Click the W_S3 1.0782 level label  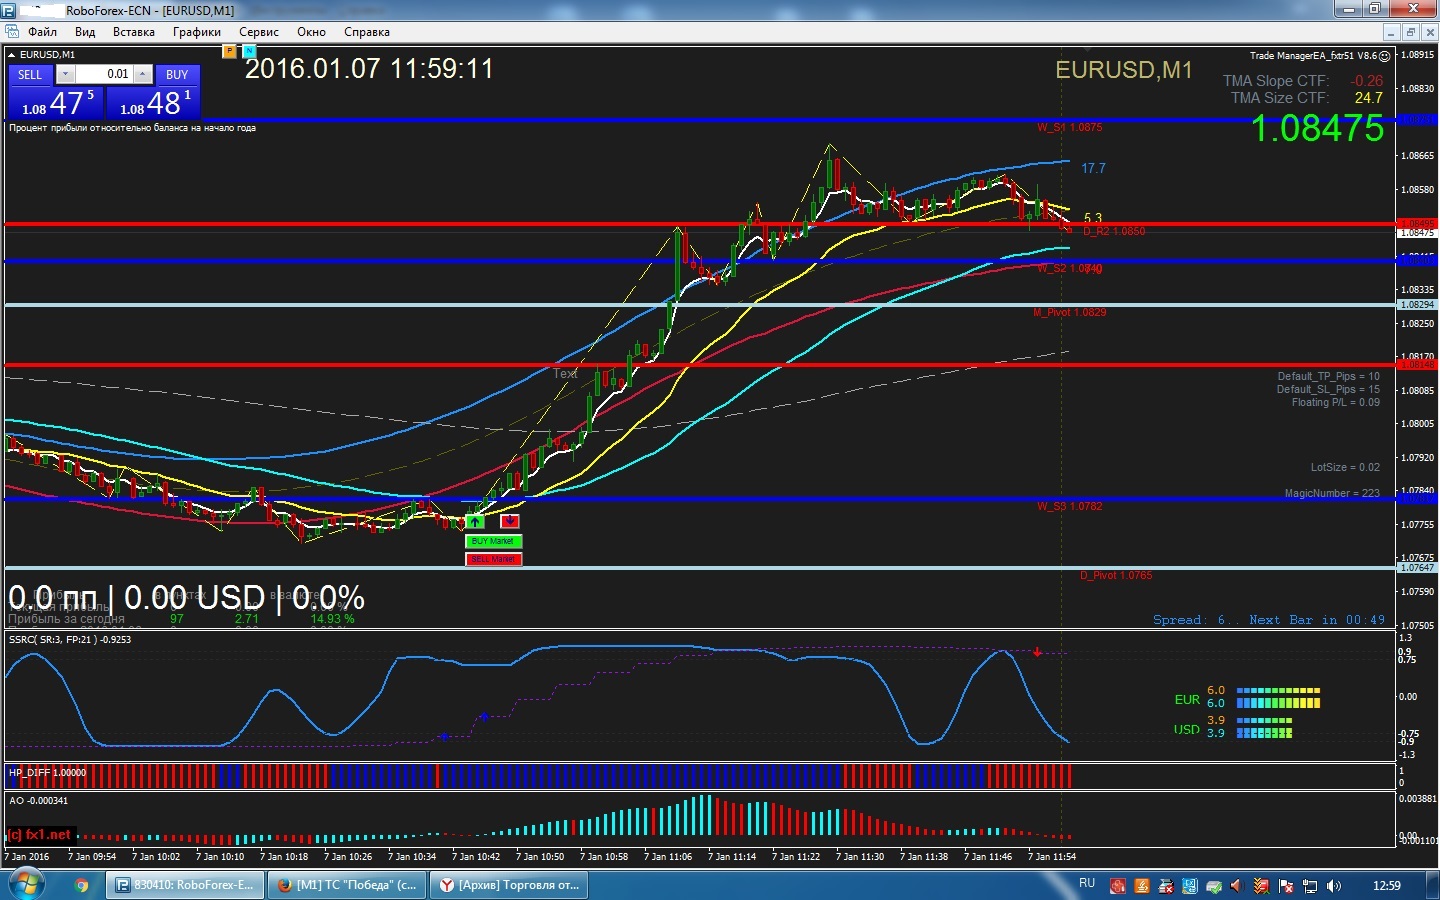click(x=1069, y=507)
